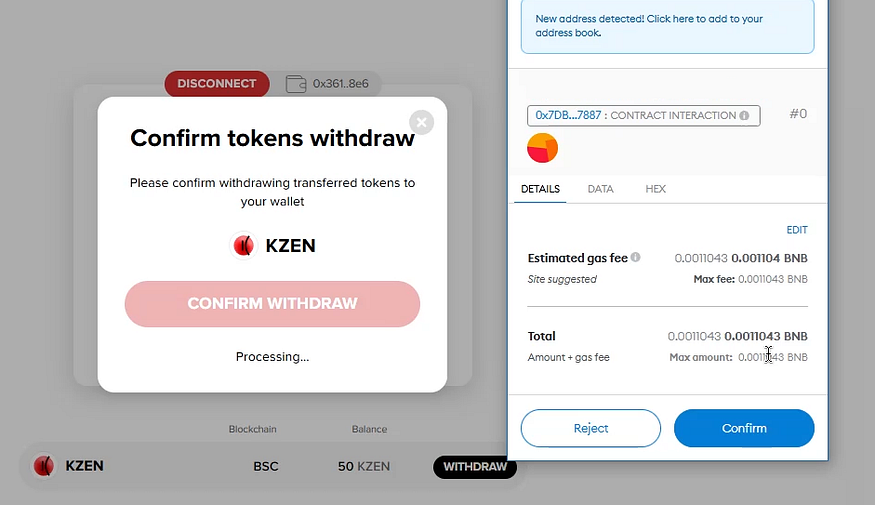The image size is (875, 505).
Task: Click the KZEN token logo in dialog
Action: (x=243, y=245)
